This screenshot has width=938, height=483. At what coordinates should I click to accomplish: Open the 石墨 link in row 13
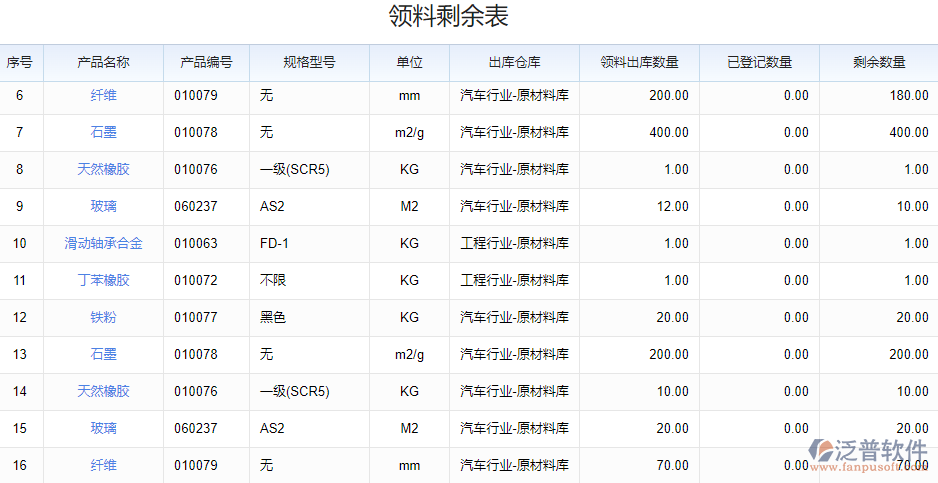[x=103, y=355]
